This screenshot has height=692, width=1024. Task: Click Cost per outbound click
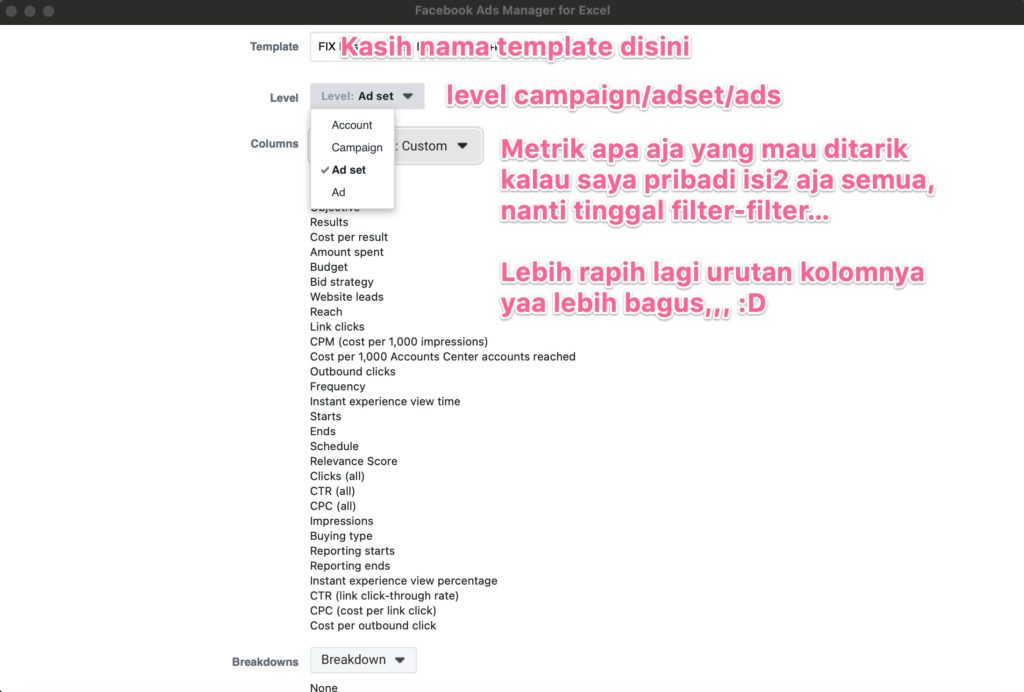[373, 626]
